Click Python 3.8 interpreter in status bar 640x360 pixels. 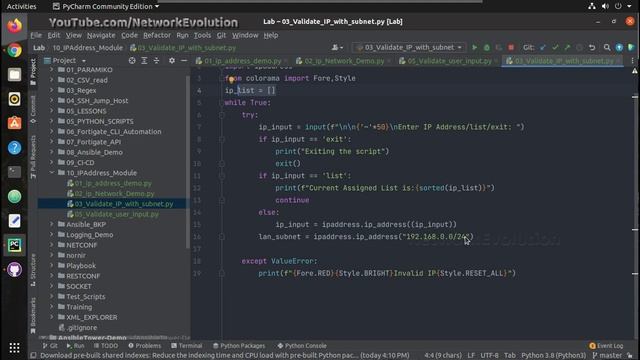click(x=553, y=356)
